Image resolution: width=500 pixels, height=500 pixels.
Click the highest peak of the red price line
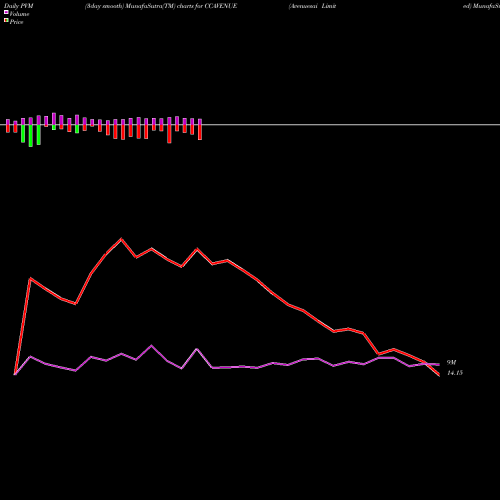(x=121, y=239)
